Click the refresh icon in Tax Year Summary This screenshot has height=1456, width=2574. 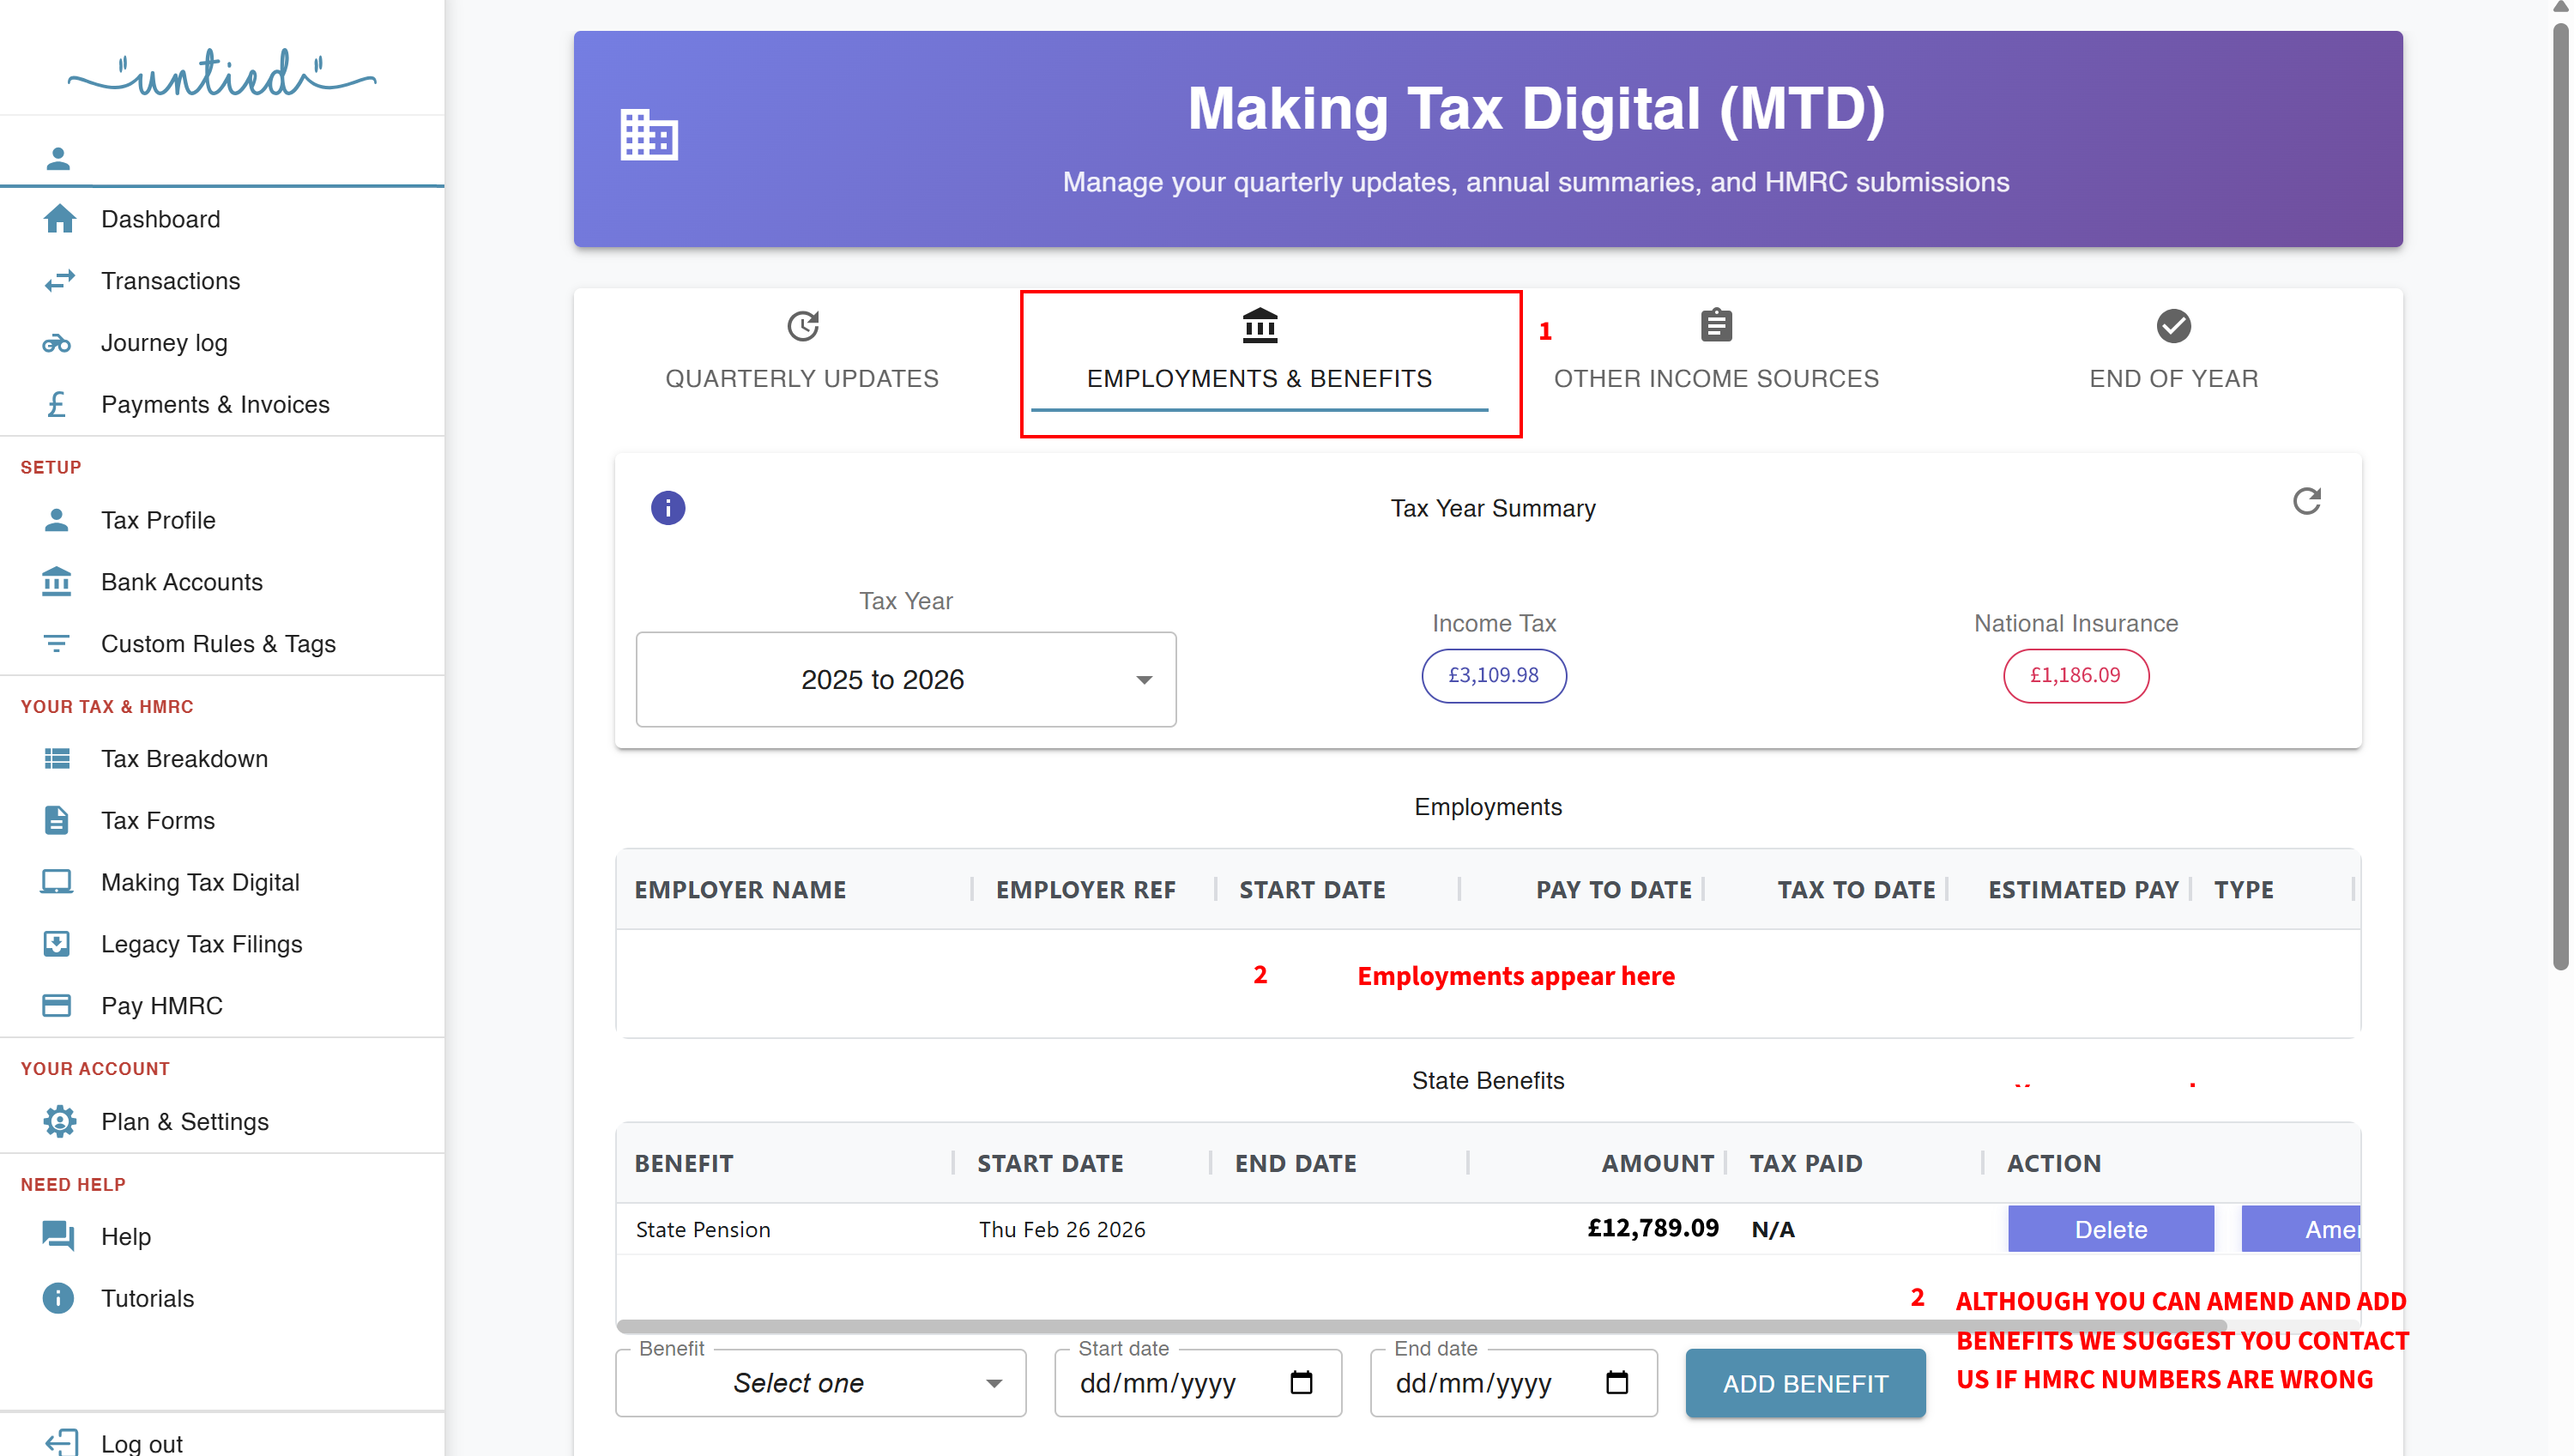[2306, 501]
